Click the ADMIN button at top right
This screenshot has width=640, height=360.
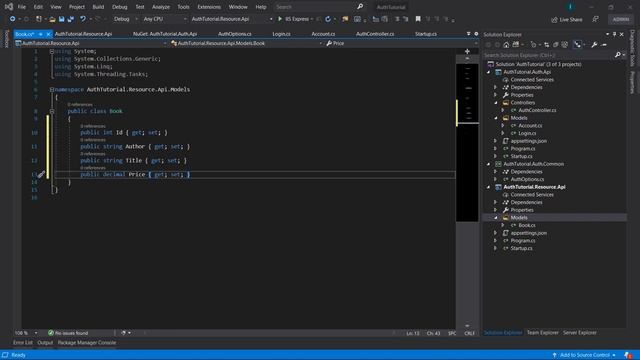click(620, 19)
